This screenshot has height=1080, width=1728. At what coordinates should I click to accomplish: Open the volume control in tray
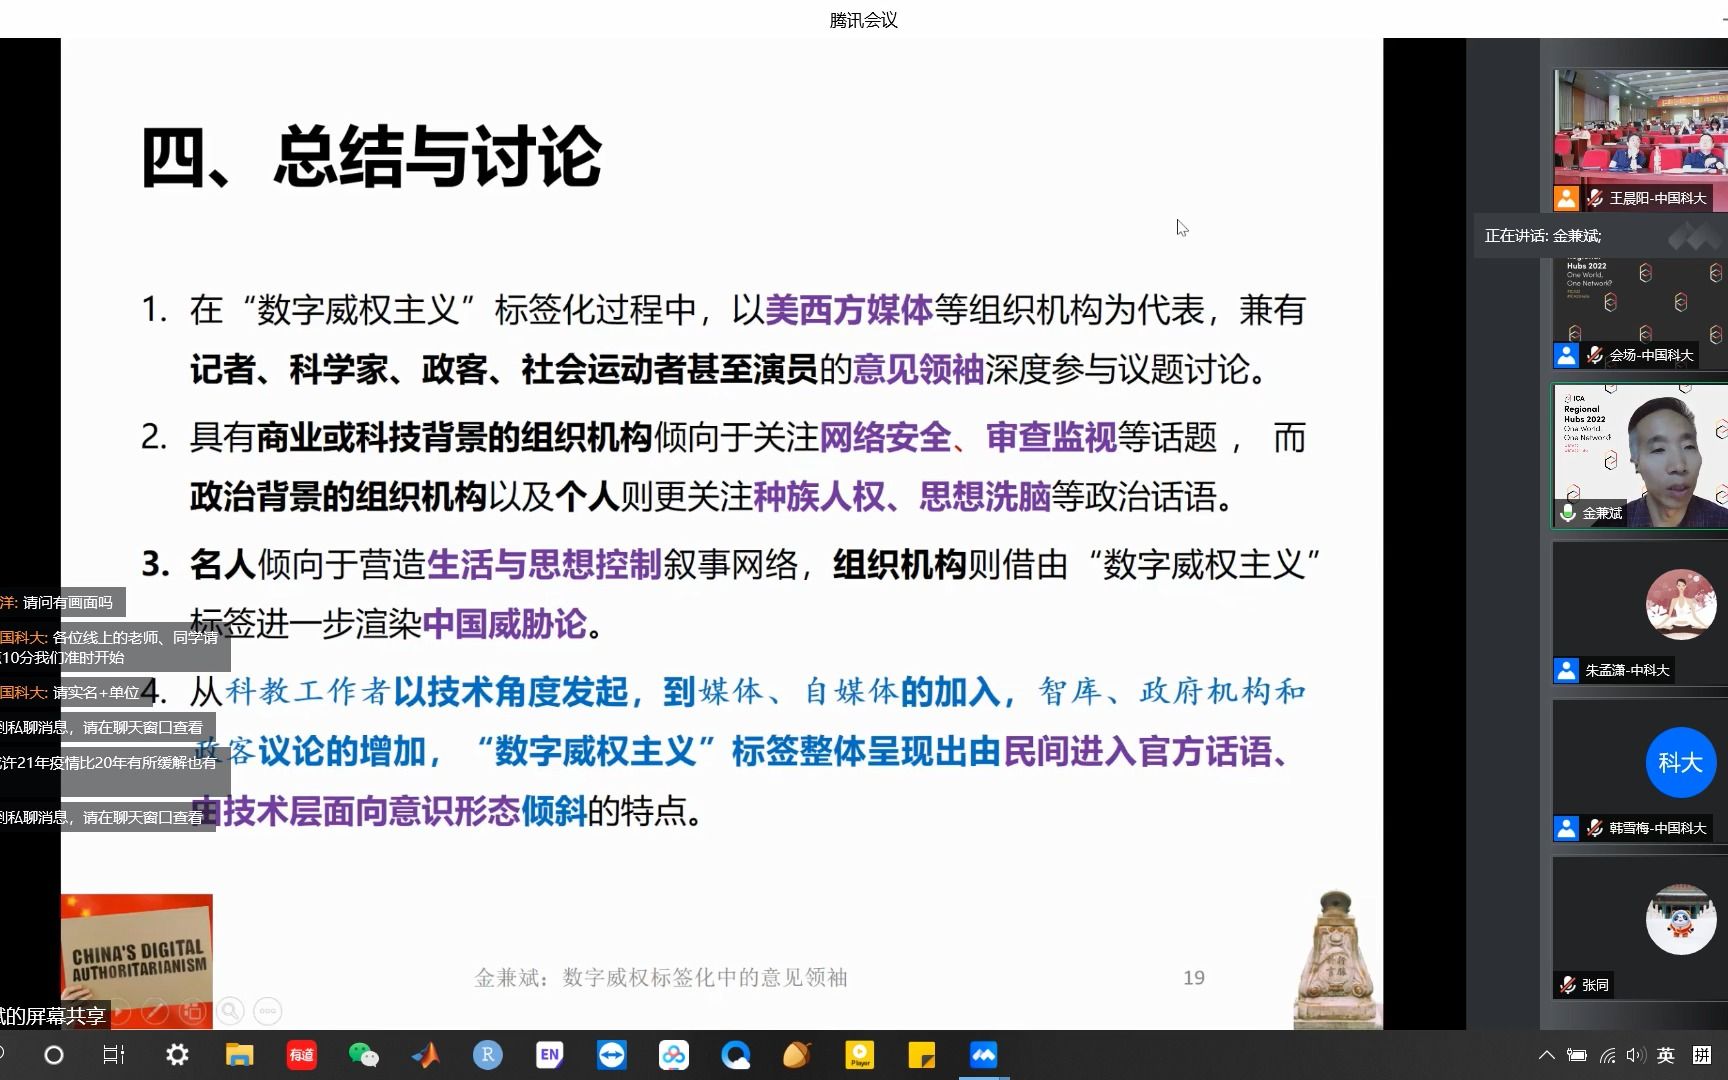coord(1636,1055)
